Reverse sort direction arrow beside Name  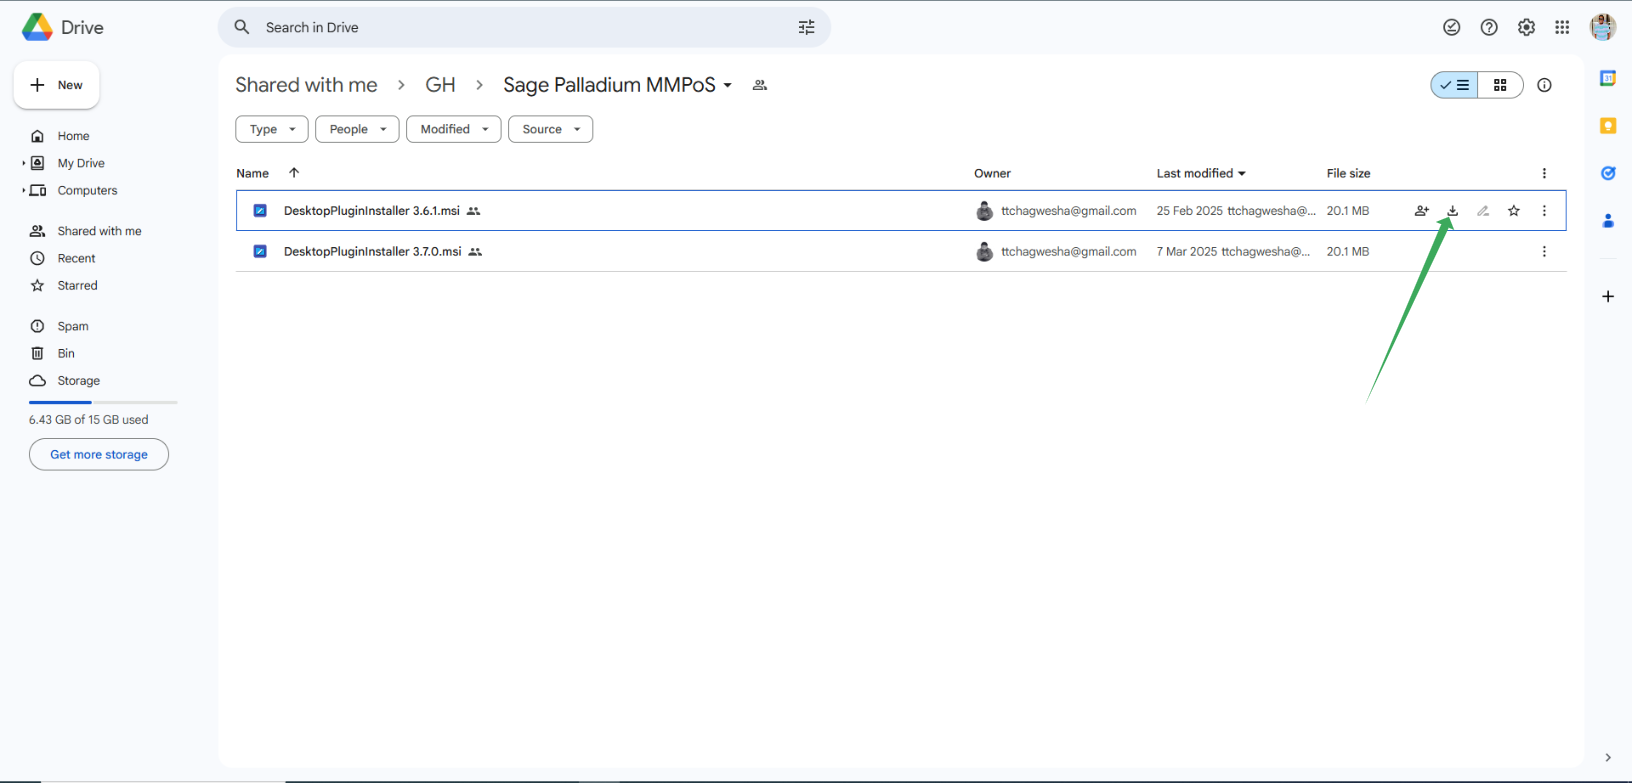[294, 173]
